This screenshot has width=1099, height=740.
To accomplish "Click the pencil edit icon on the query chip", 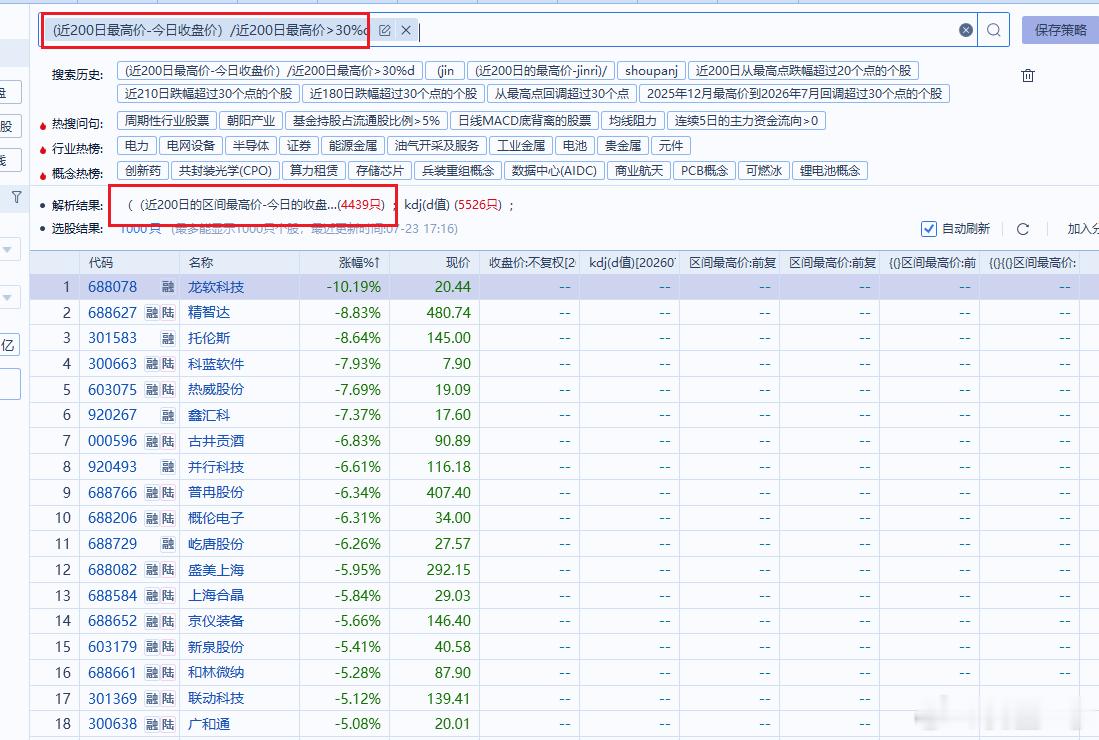I will tap(385, 30).
